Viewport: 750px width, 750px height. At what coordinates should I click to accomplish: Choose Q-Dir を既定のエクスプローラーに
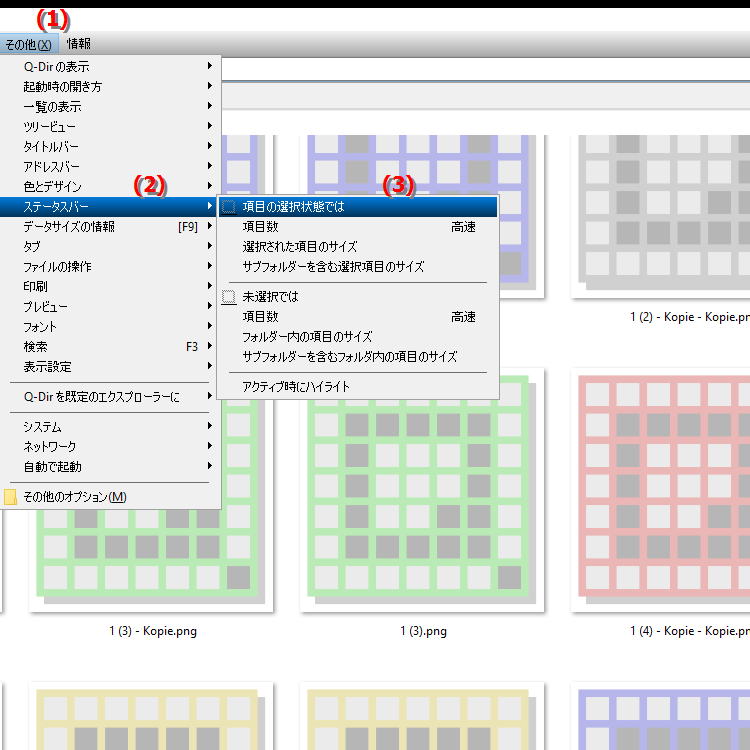(110, 397)
